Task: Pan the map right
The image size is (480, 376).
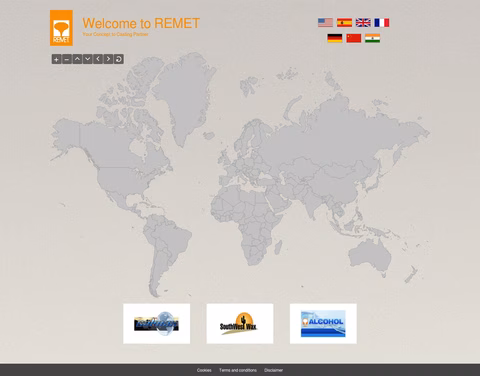Action: coord(108,59)
